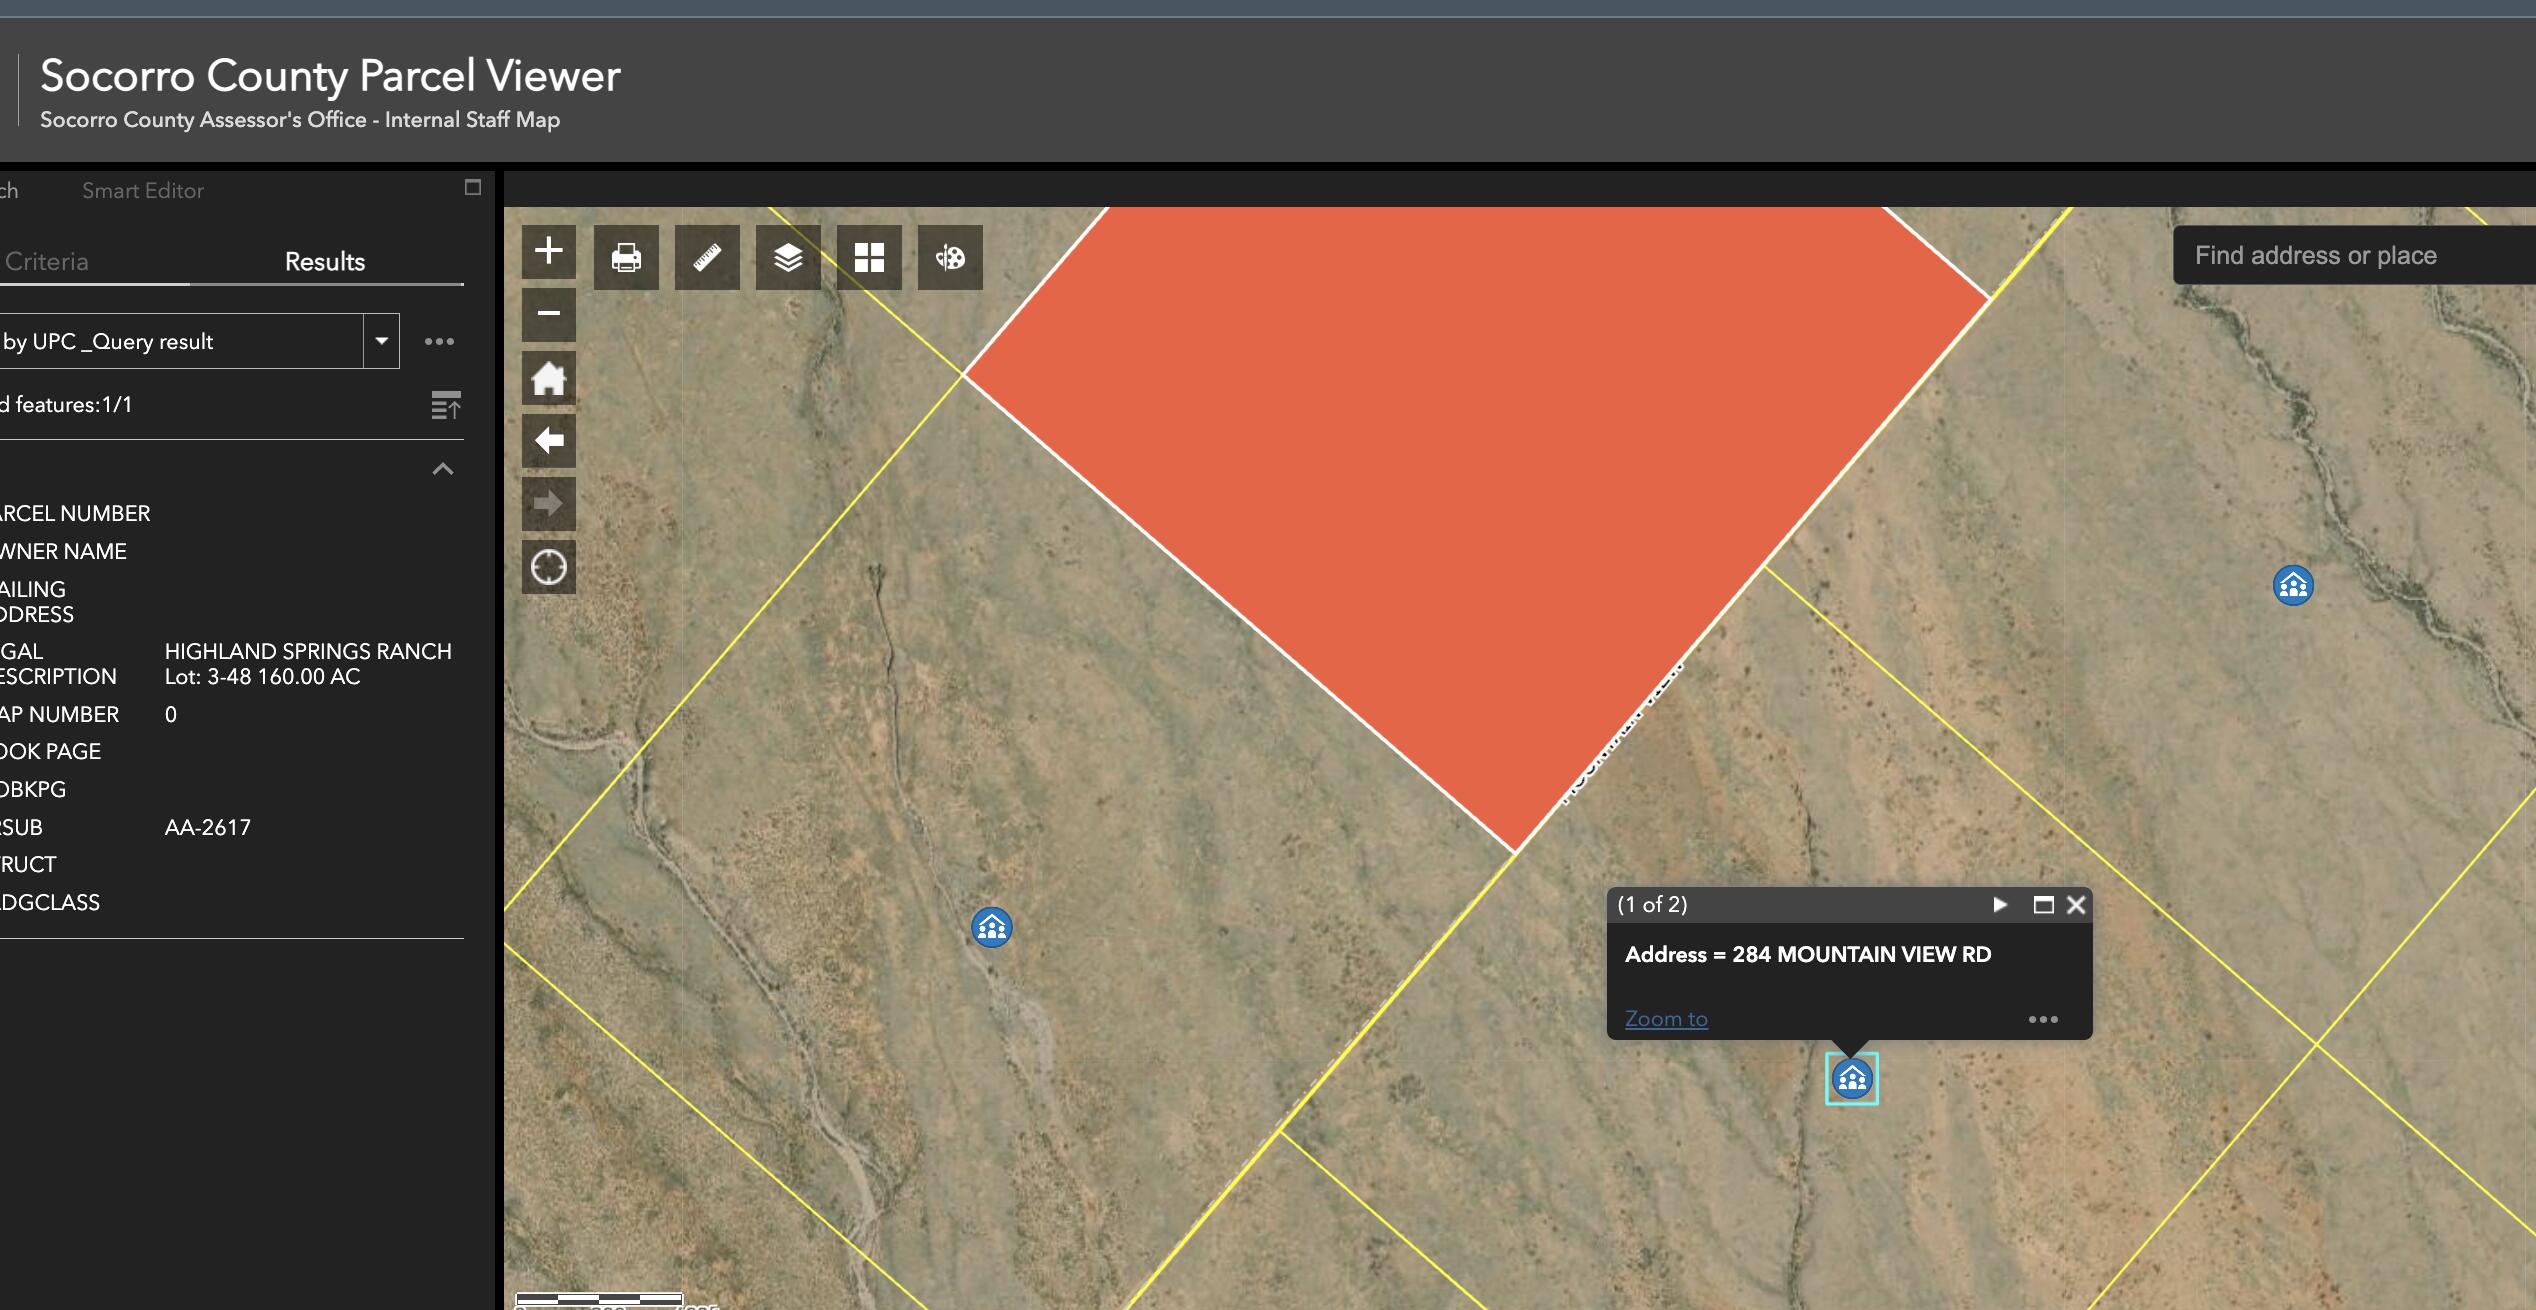Click the zoom out minus button
Viewport: 2536px width, 1310px height.
click(548, 314)
